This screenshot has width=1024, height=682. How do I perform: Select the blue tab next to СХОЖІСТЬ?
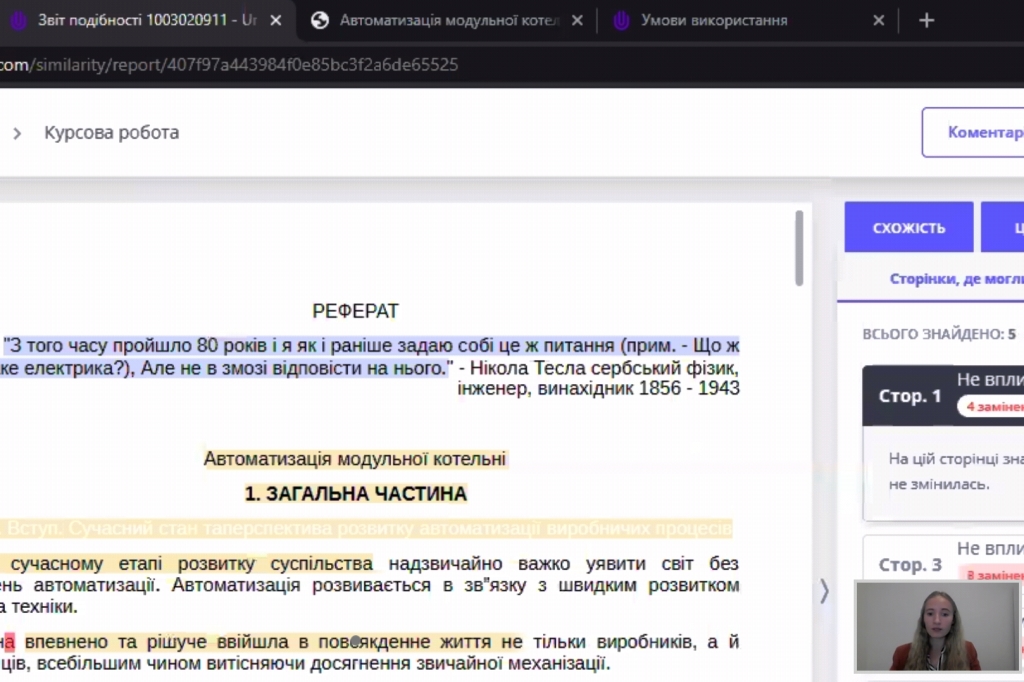pyautogui.click(x=1002, y=227)
